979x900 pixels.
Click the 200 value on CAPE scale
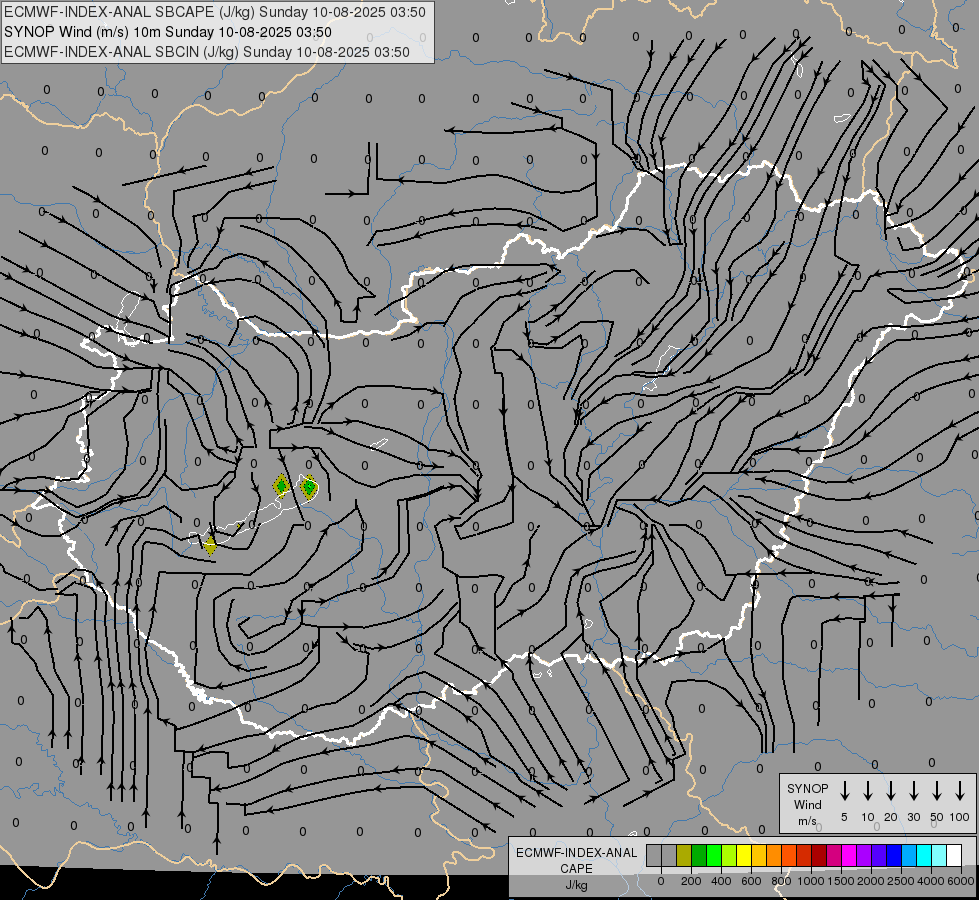pos(691,881)
